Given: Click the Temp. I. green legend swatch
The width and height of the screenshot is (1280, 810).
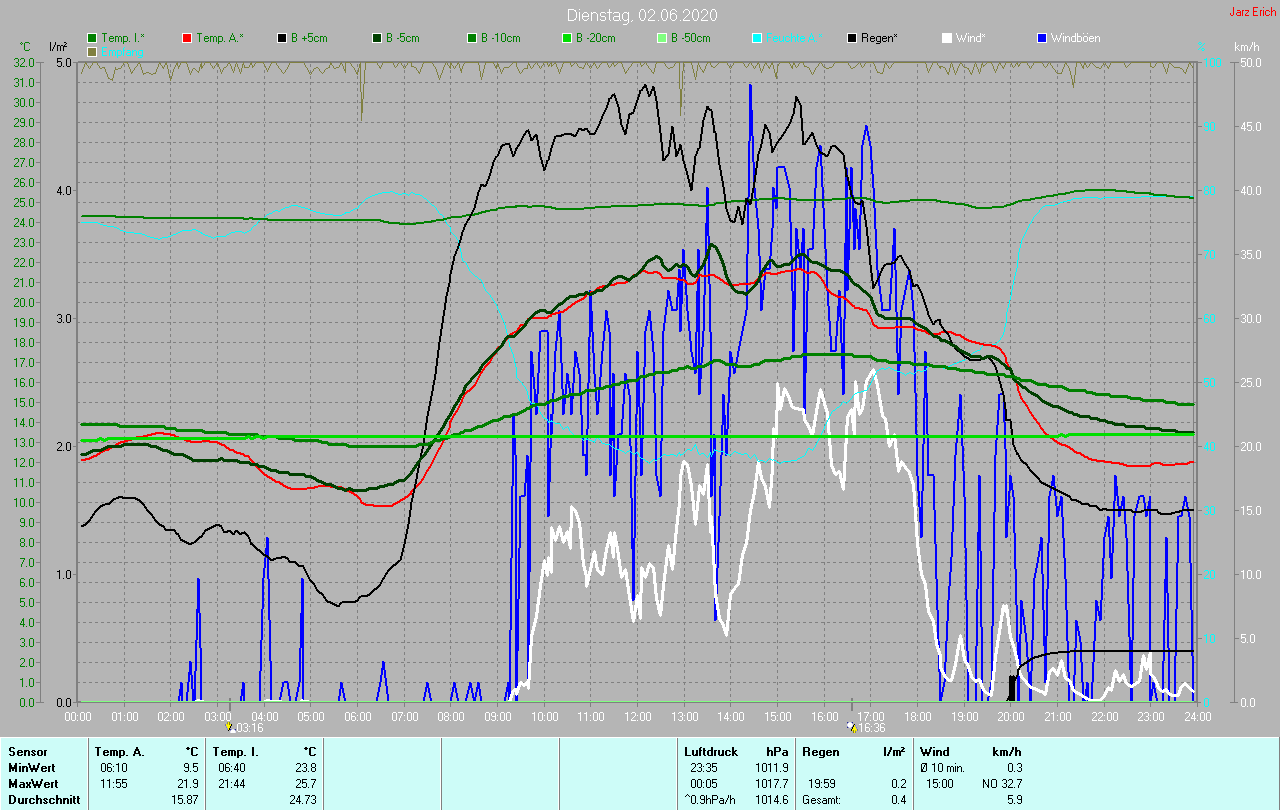Looking at the screenshot, I should (93, 38).
